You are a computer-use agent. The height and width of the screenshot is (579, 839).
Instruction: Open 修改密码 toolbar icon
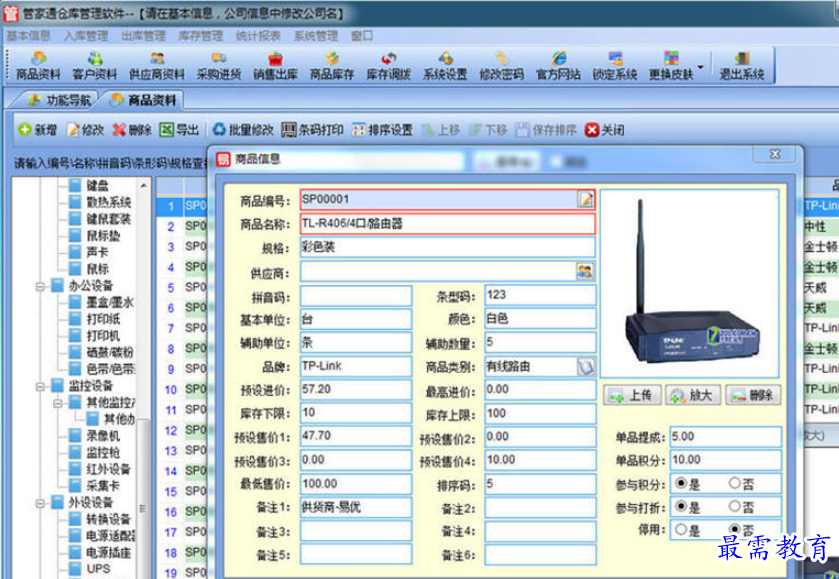501,65
